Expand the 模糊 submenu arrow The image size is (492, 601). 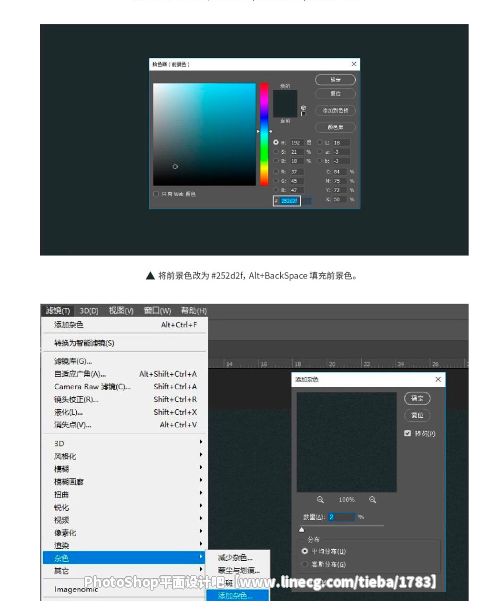pos(201,467)
